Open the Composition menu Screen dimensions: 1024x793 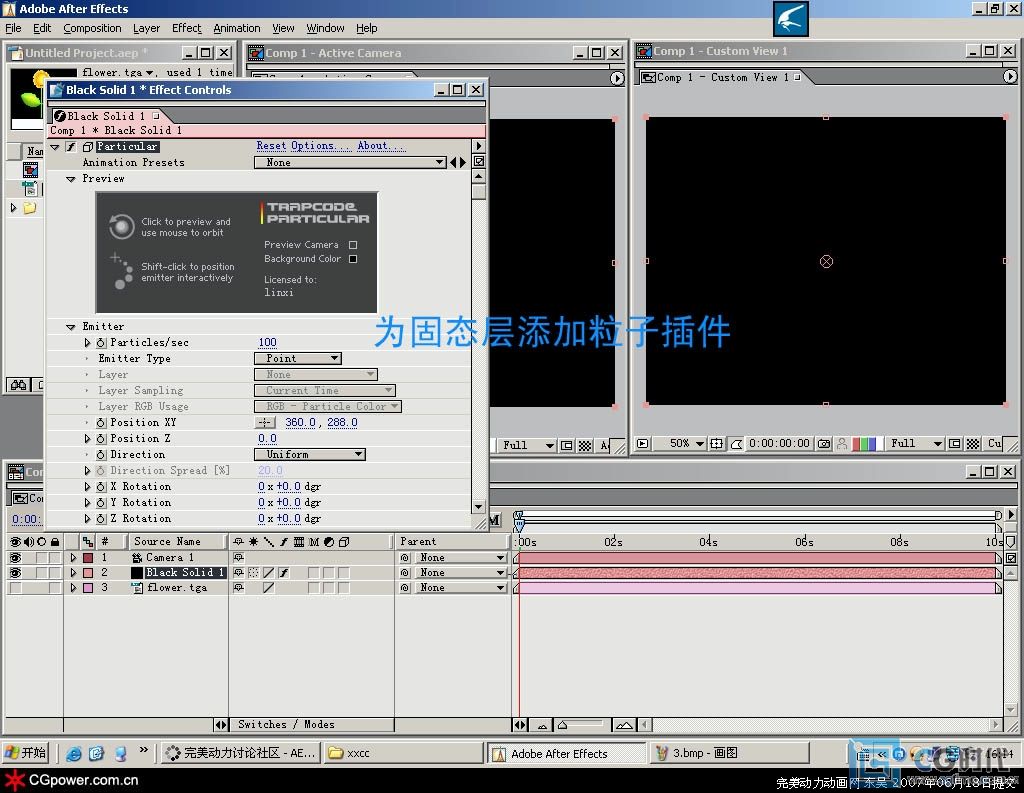click(92, 28)
